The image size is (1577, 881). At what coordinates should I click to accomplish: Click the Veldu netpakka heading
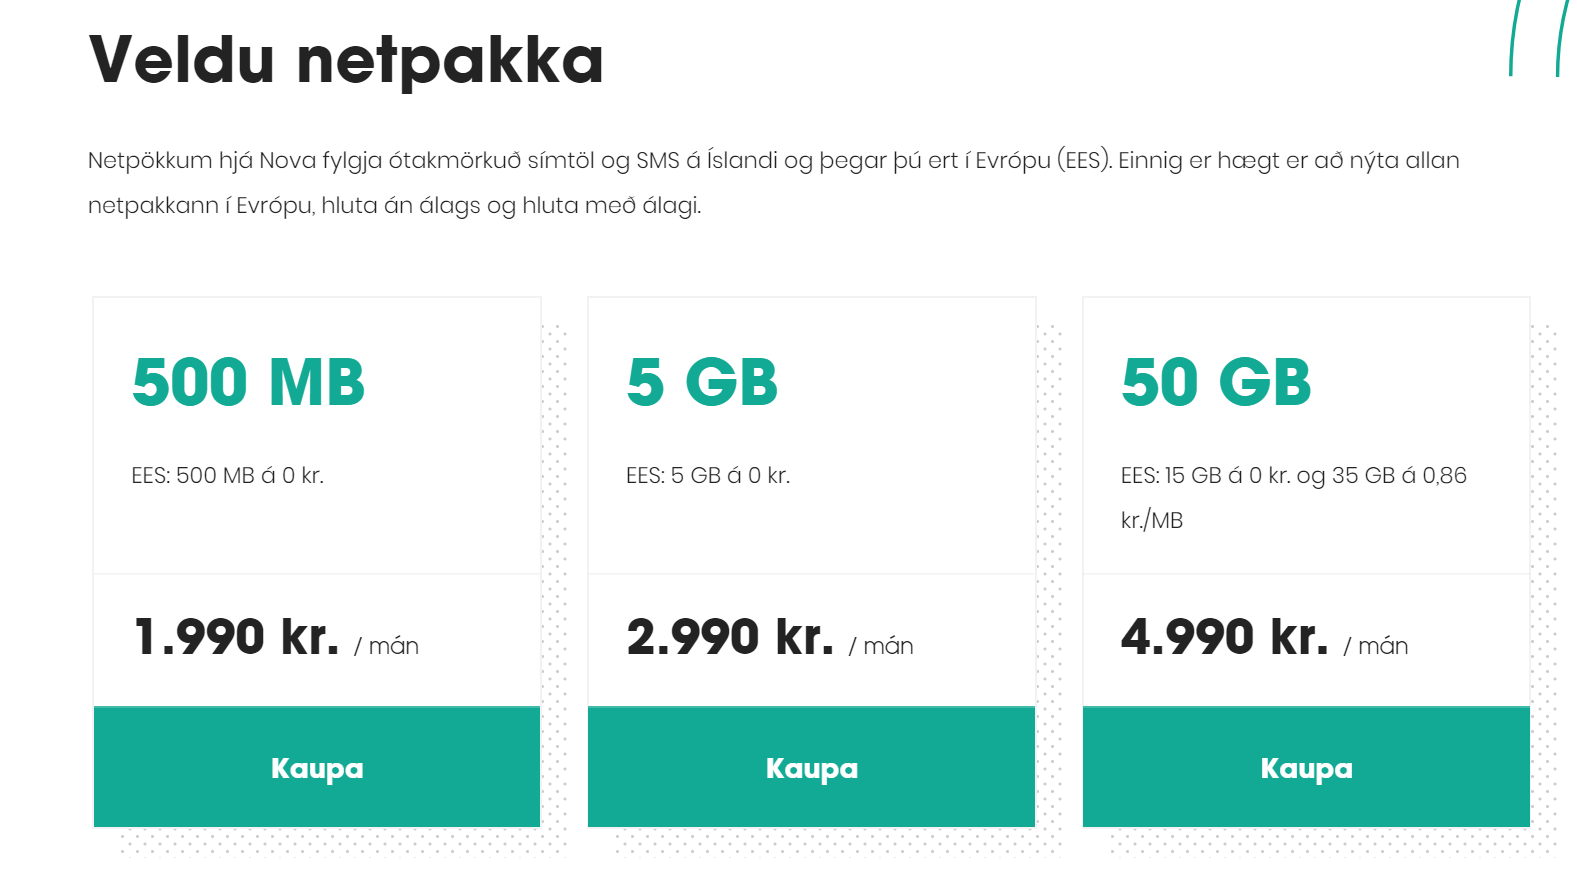pos(348,60)
